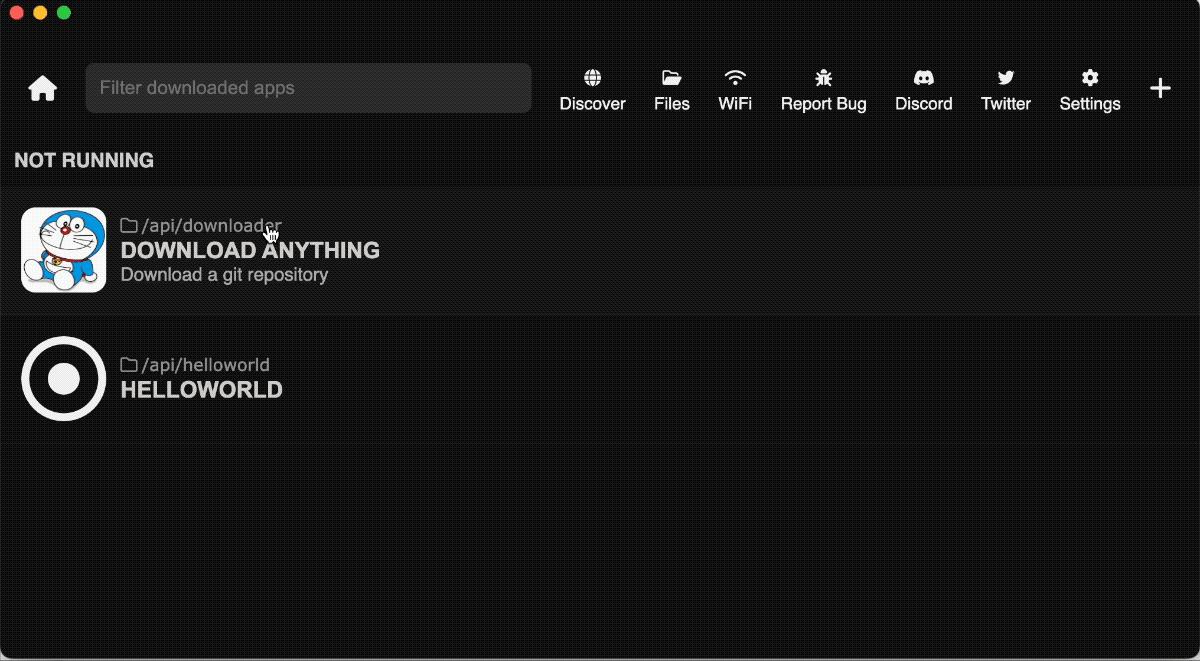Click the home icon in the toolbar

[x=42, y=88]
